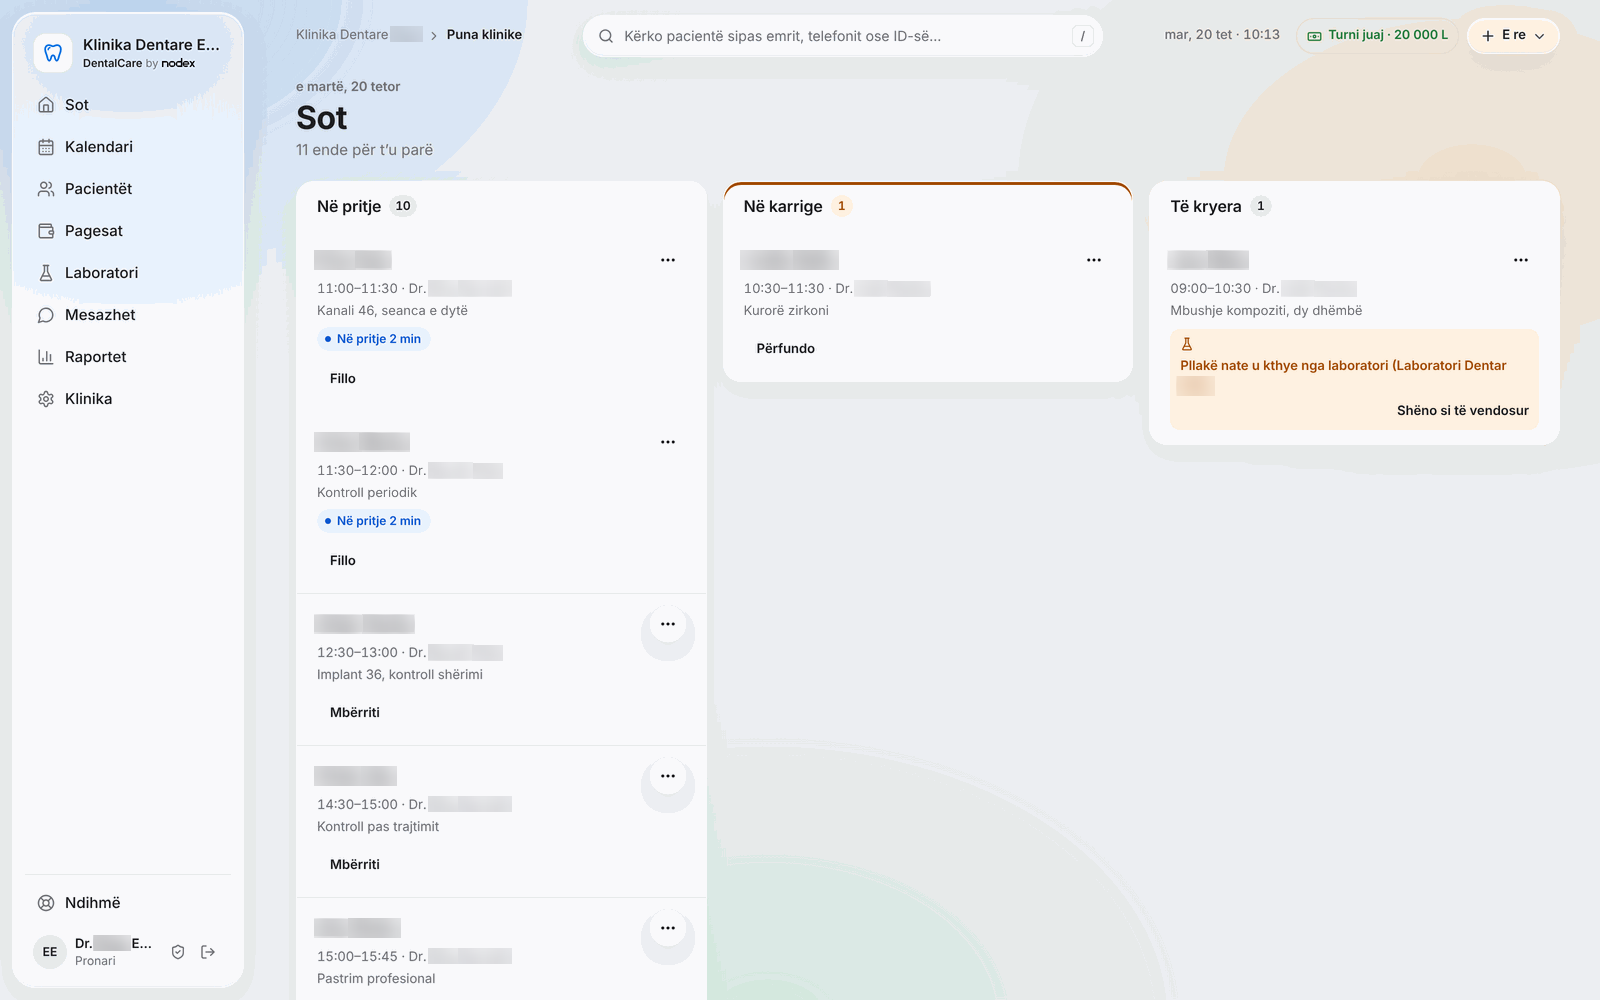Click 'Pastrim profesional' appointment text
This screenshot has width=1600, height=1000.
tap(376, 979)
